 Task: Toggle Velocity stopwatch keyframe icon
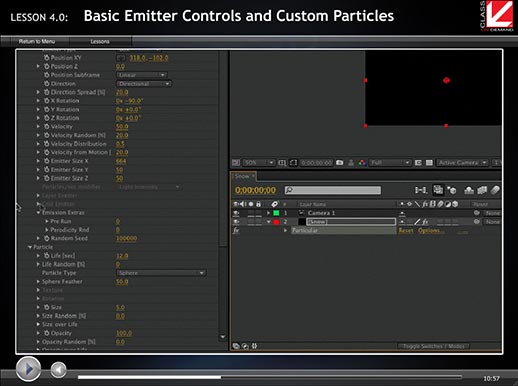point(47,127)
